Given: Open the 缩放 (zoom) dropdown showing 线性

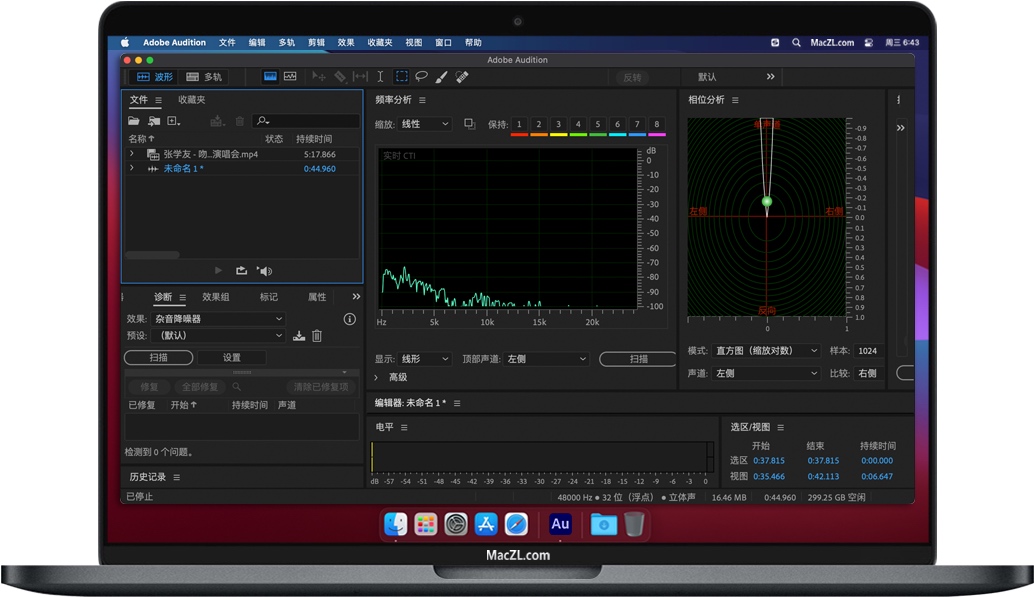Looking at the screenshot, I should [423, 124].
